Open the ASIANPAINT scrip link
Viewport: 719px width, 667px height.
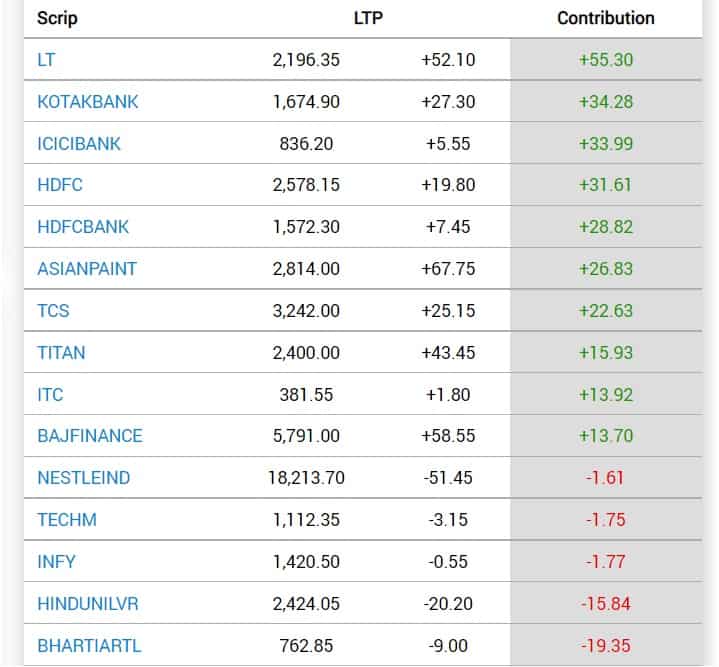pyautogui.click(x=87, y=269)
